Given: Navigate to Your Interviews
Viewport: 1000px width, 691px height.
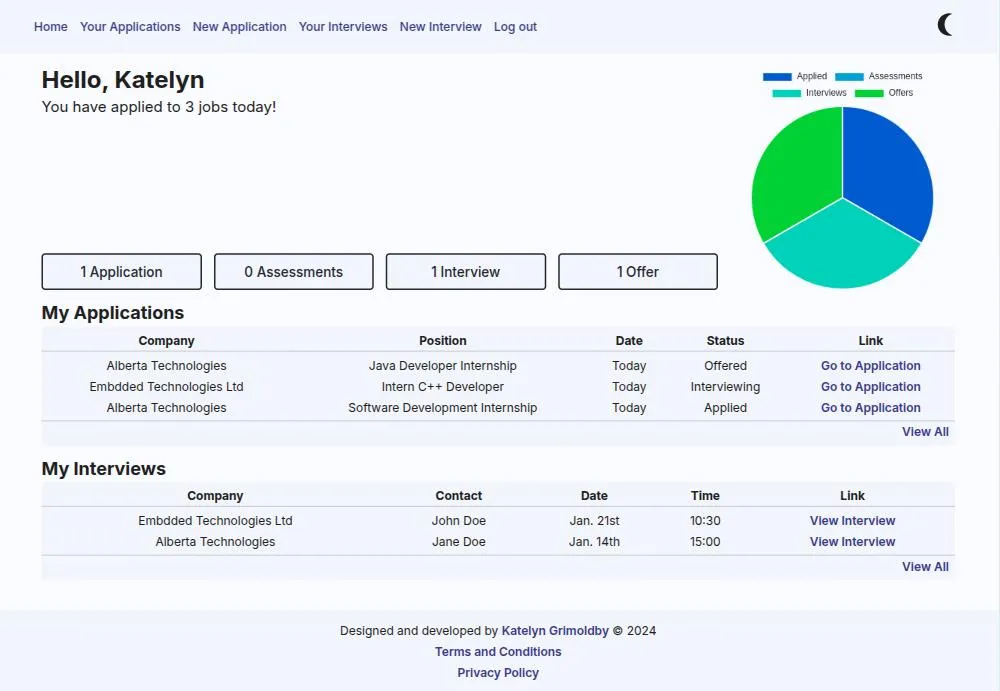Looking at the screenshot, I should click(343, 27).
